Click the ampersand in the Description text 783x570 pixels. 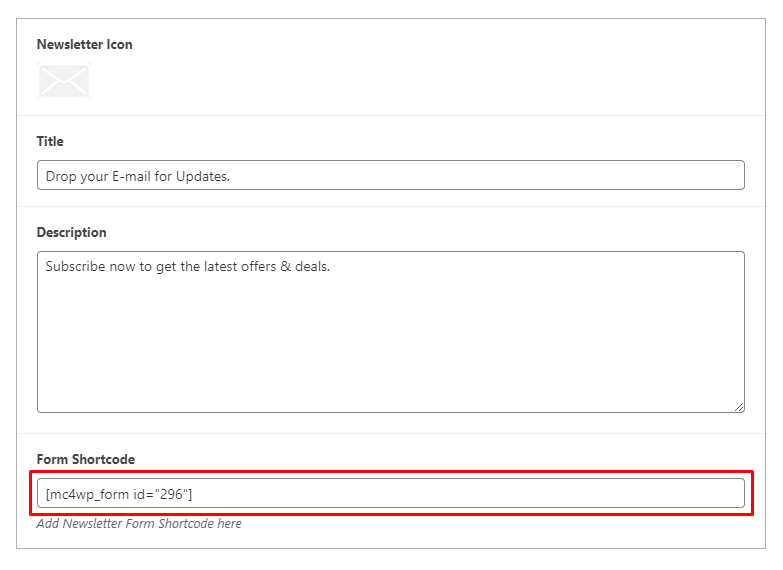coord(286,266)
